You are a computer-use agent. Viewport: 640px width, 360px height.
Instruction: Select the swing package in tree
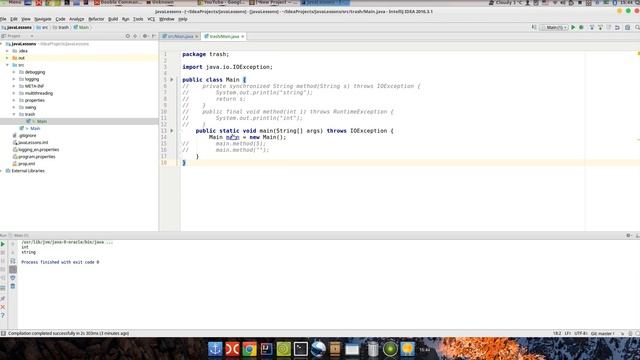tap(30, 107)
